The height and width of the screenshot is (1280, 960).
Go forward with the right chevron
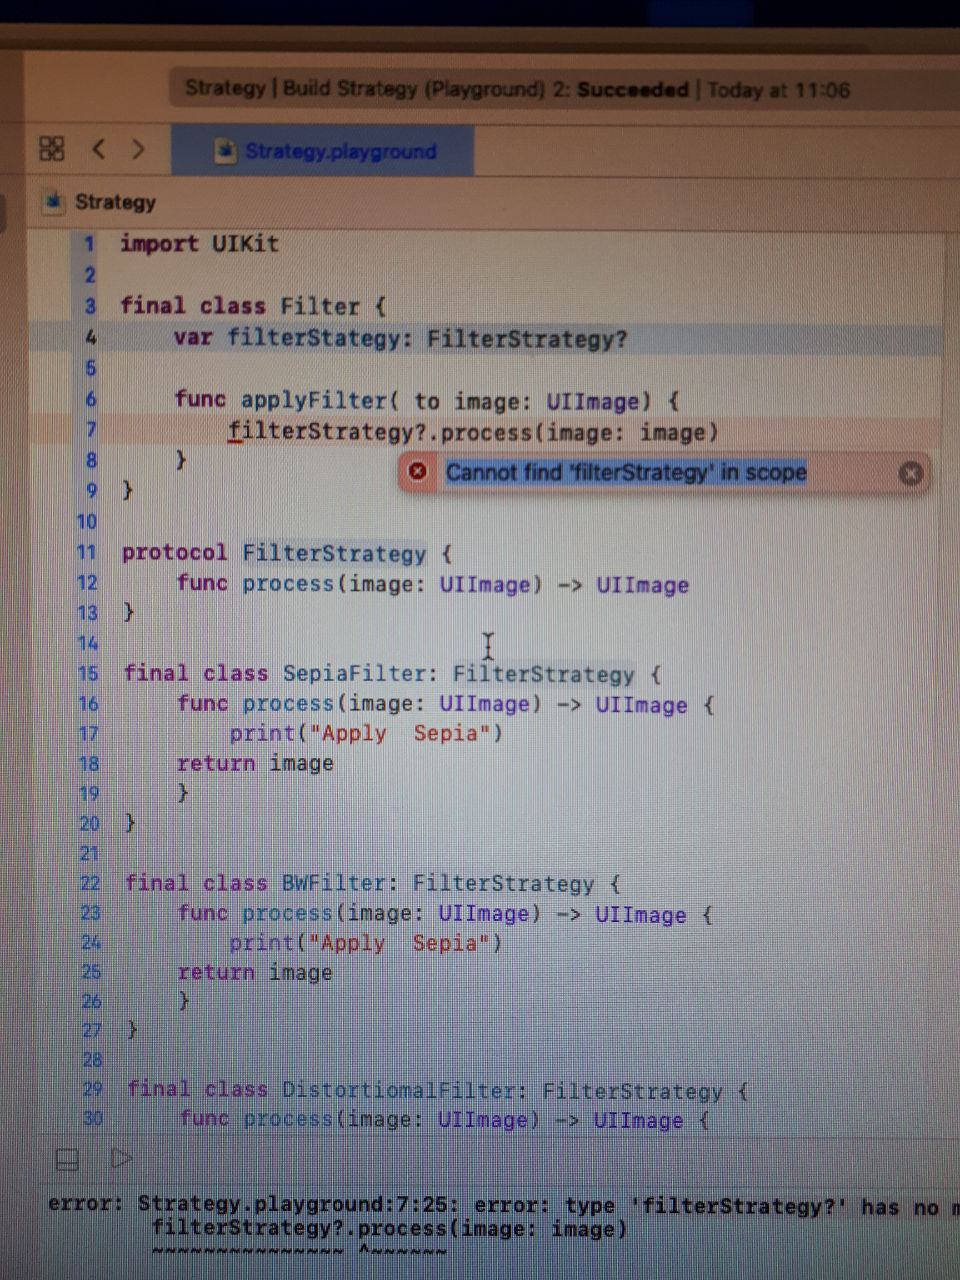[138, 149]
